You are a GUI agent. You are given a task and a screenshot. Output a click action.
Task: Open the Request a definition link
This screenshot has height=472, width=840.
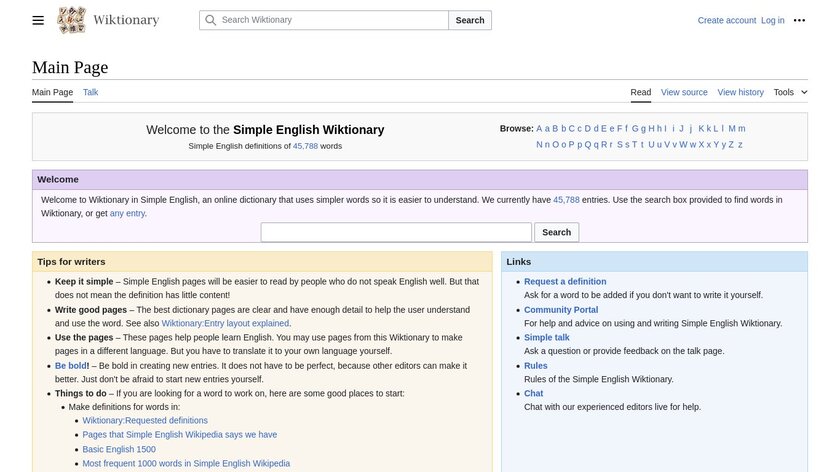coord(565,282)
